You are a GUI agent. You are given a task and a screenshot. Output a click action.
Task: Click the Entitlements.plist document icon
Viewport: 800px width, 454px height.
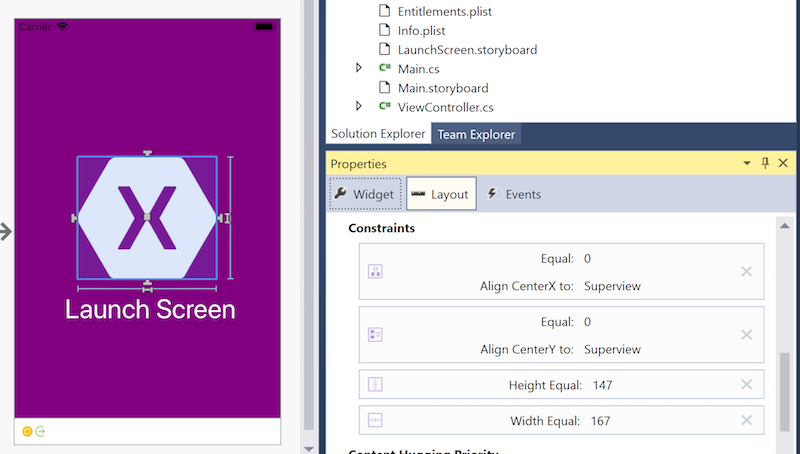tap(384, 10)
